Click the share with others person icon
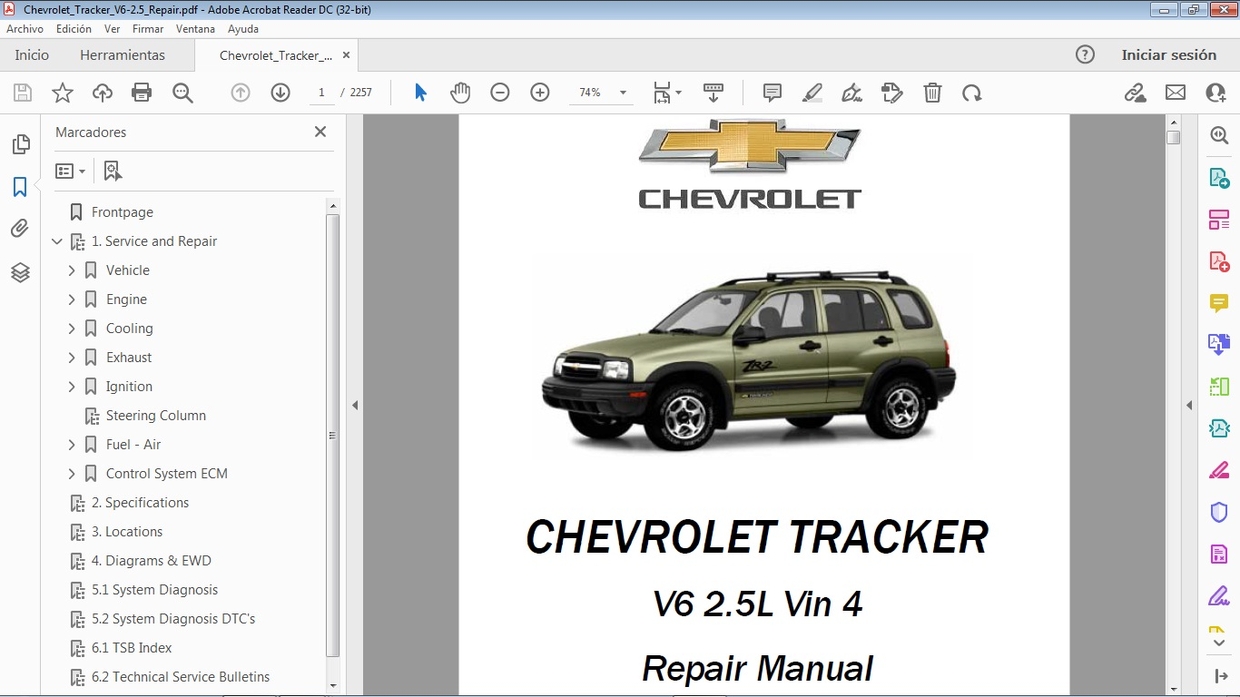This screenshot has width=1240, height=697. tap(1216, 93)
